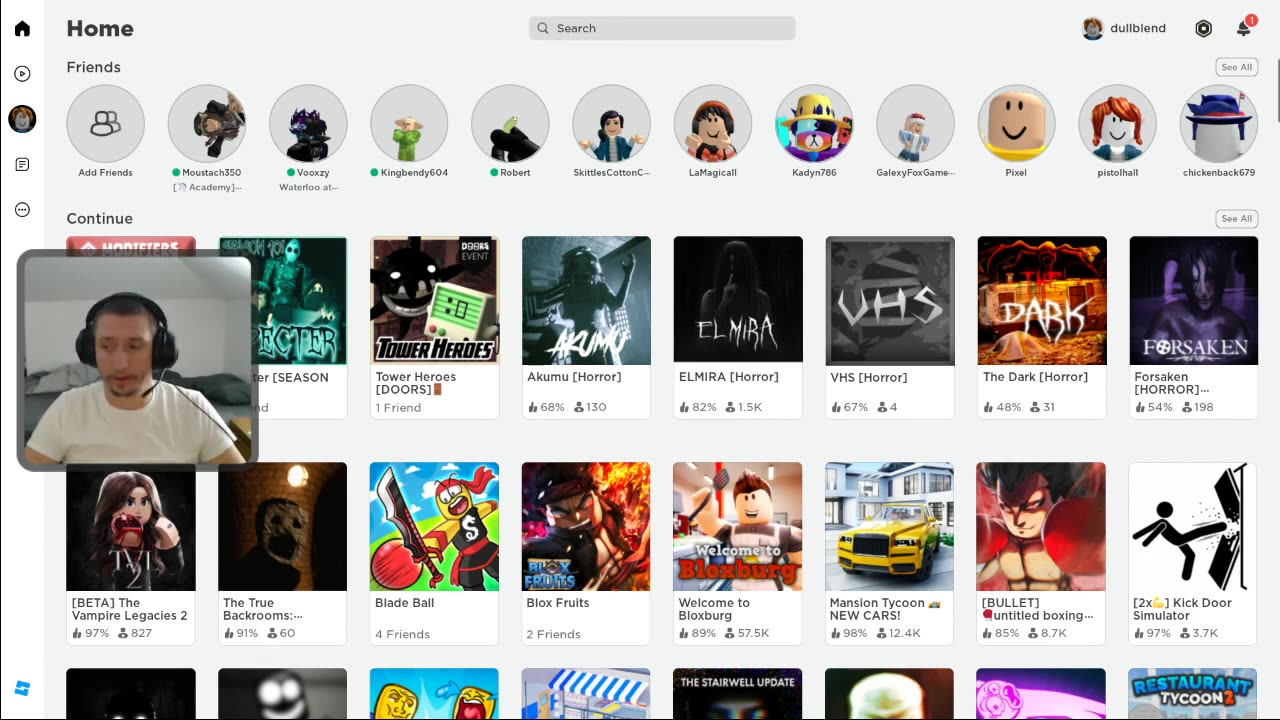Open Blade Ball game thumbnail
Screen dimensions: 1280x720
point(434,526)
